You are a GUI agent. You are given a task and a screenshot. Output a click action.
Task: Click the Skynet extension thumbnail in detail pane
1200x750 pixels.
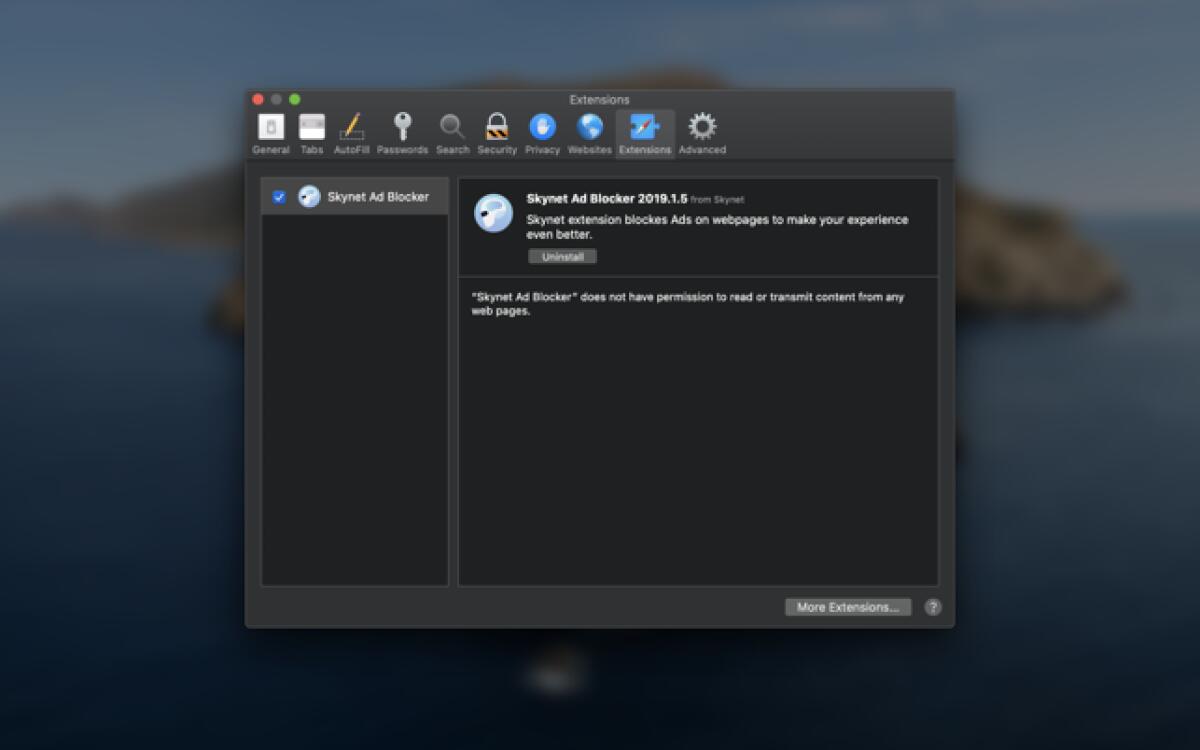[493, 214]
